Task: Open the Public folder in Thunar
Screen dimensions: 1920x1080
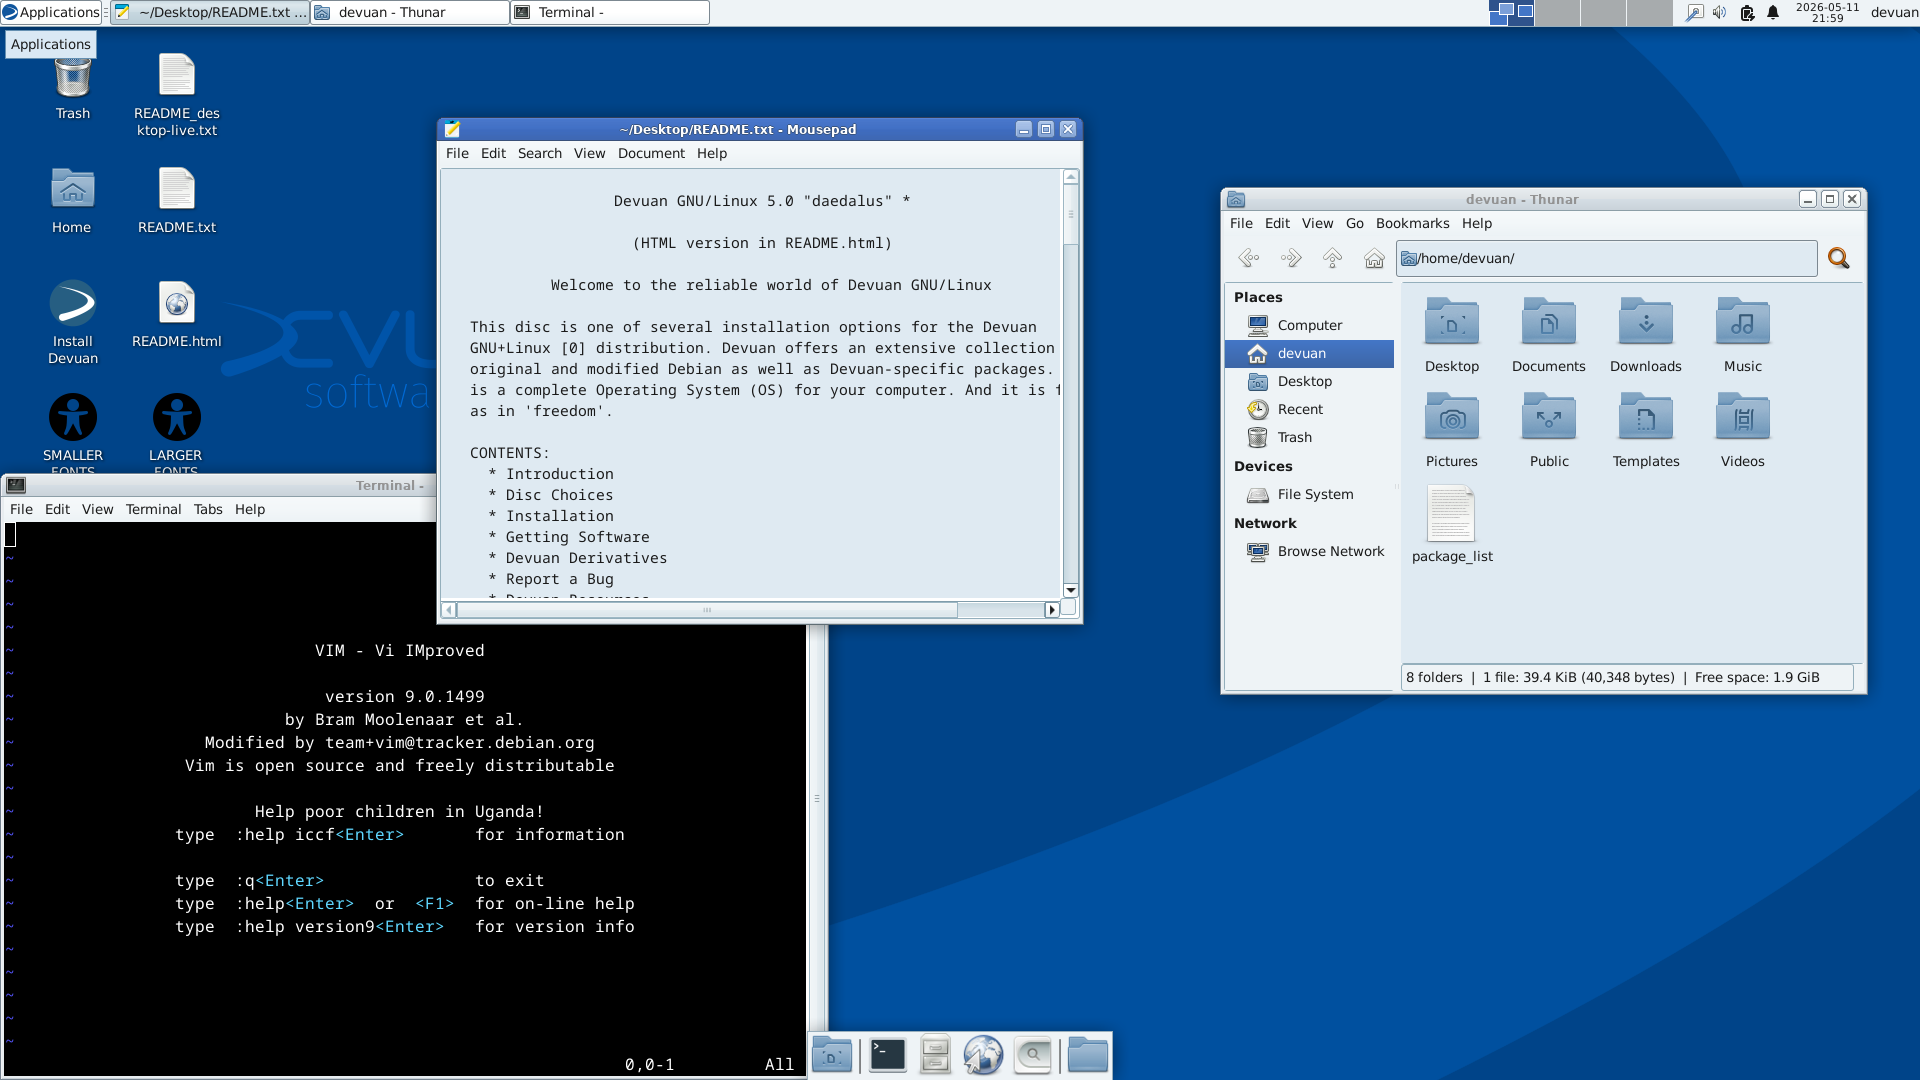Action: coord(1548,431)
